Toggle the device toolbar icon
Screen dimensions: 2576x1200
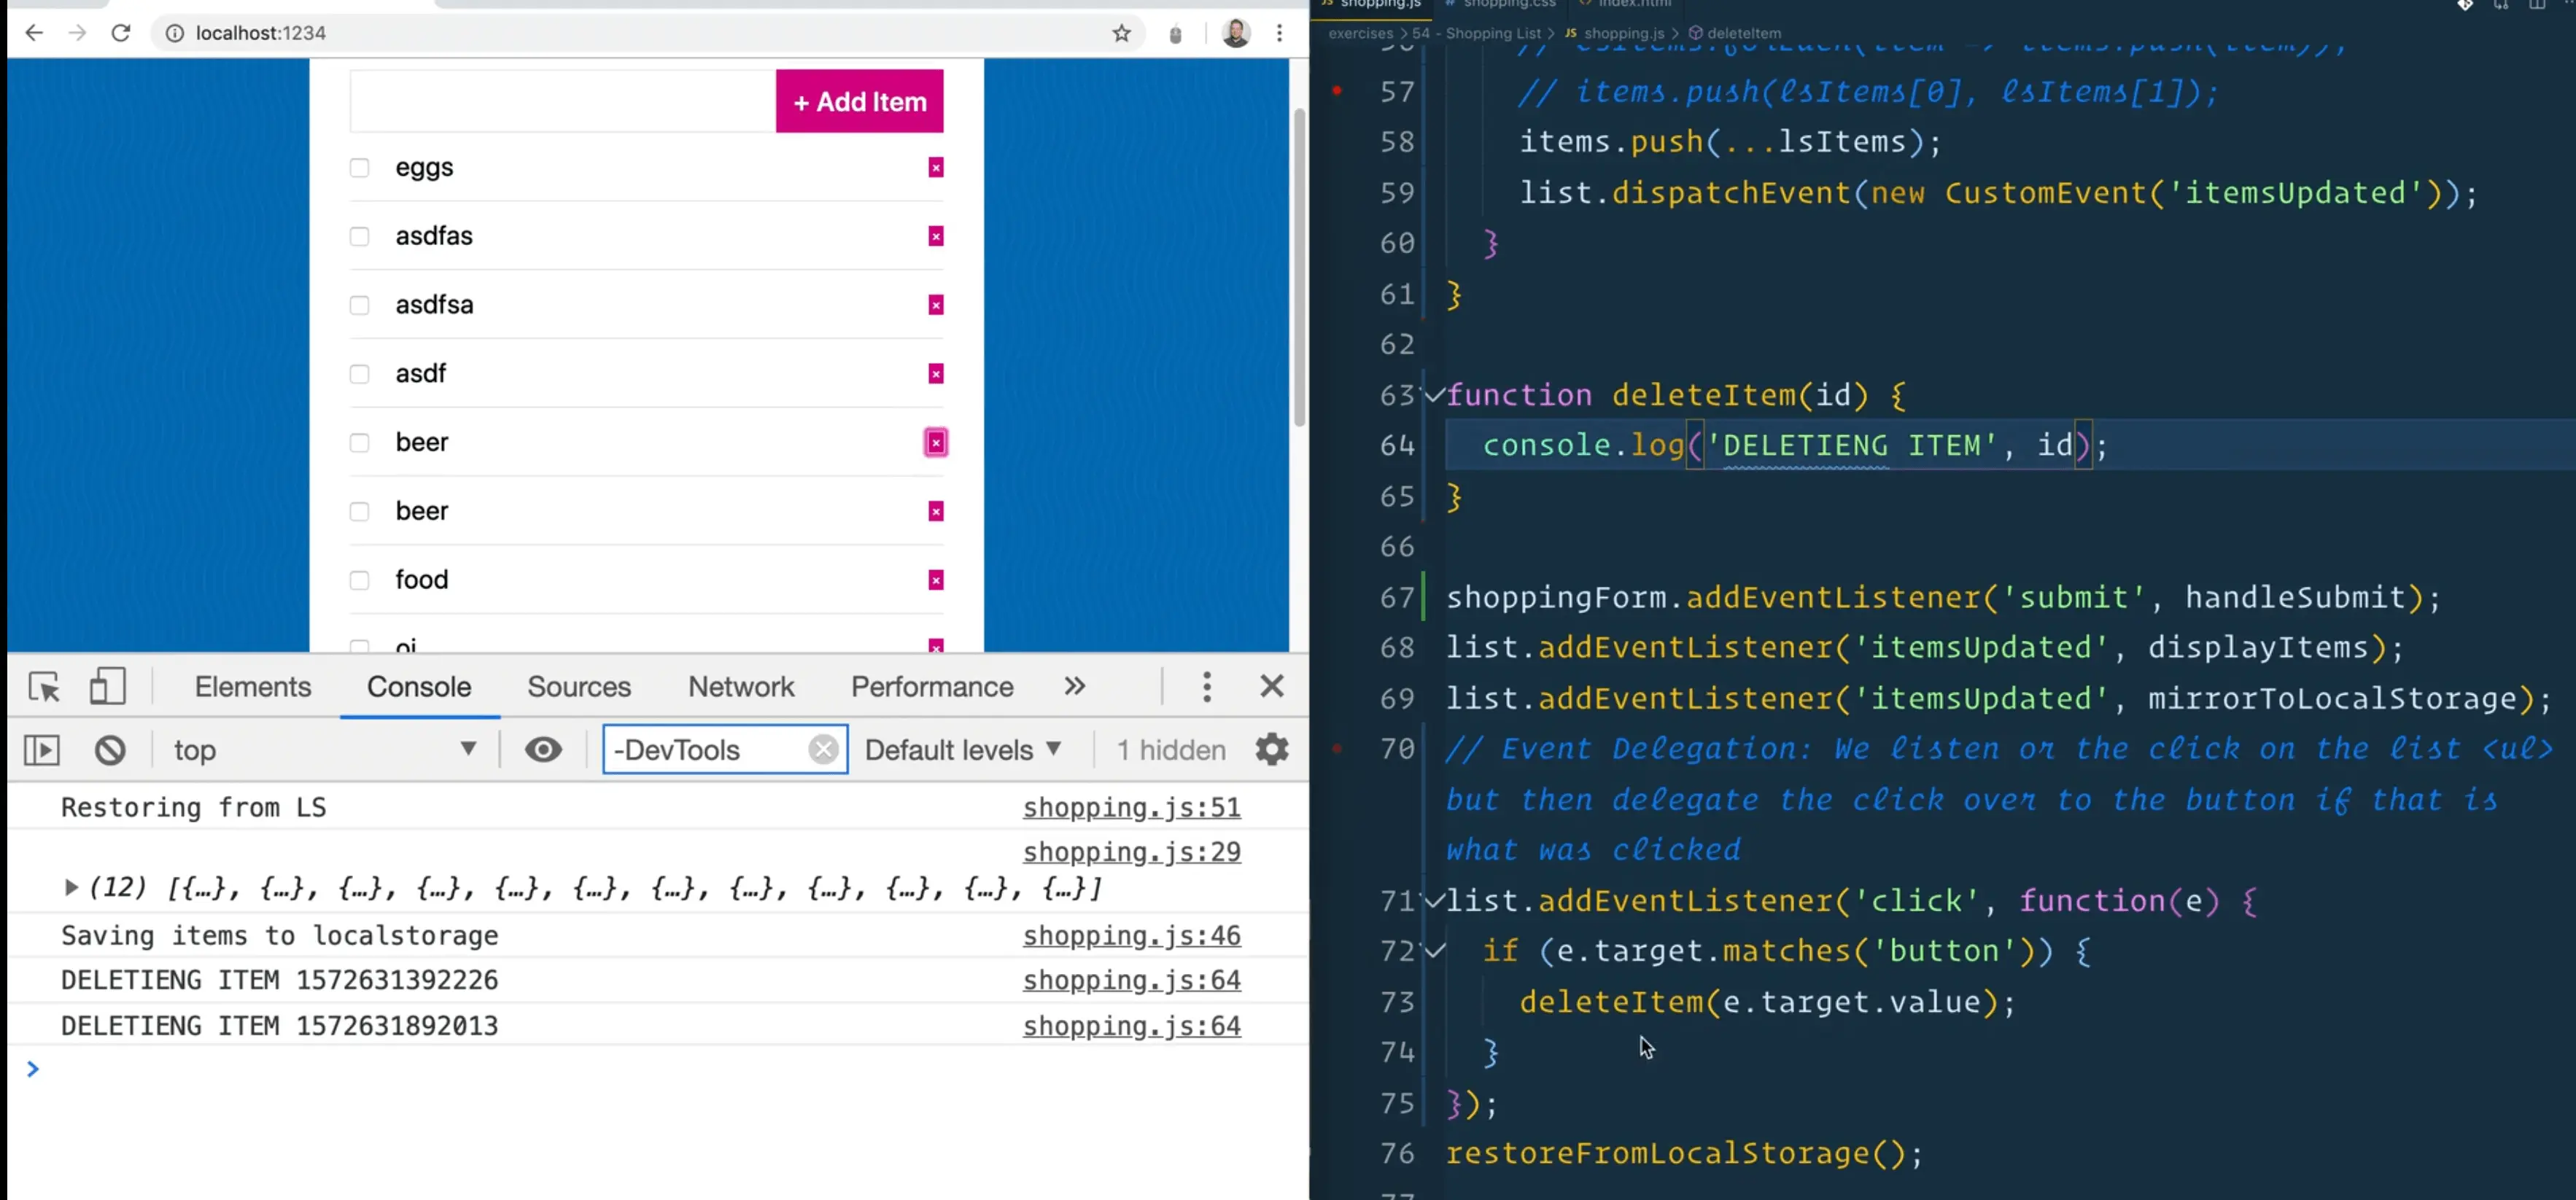(x=107, y=687)
